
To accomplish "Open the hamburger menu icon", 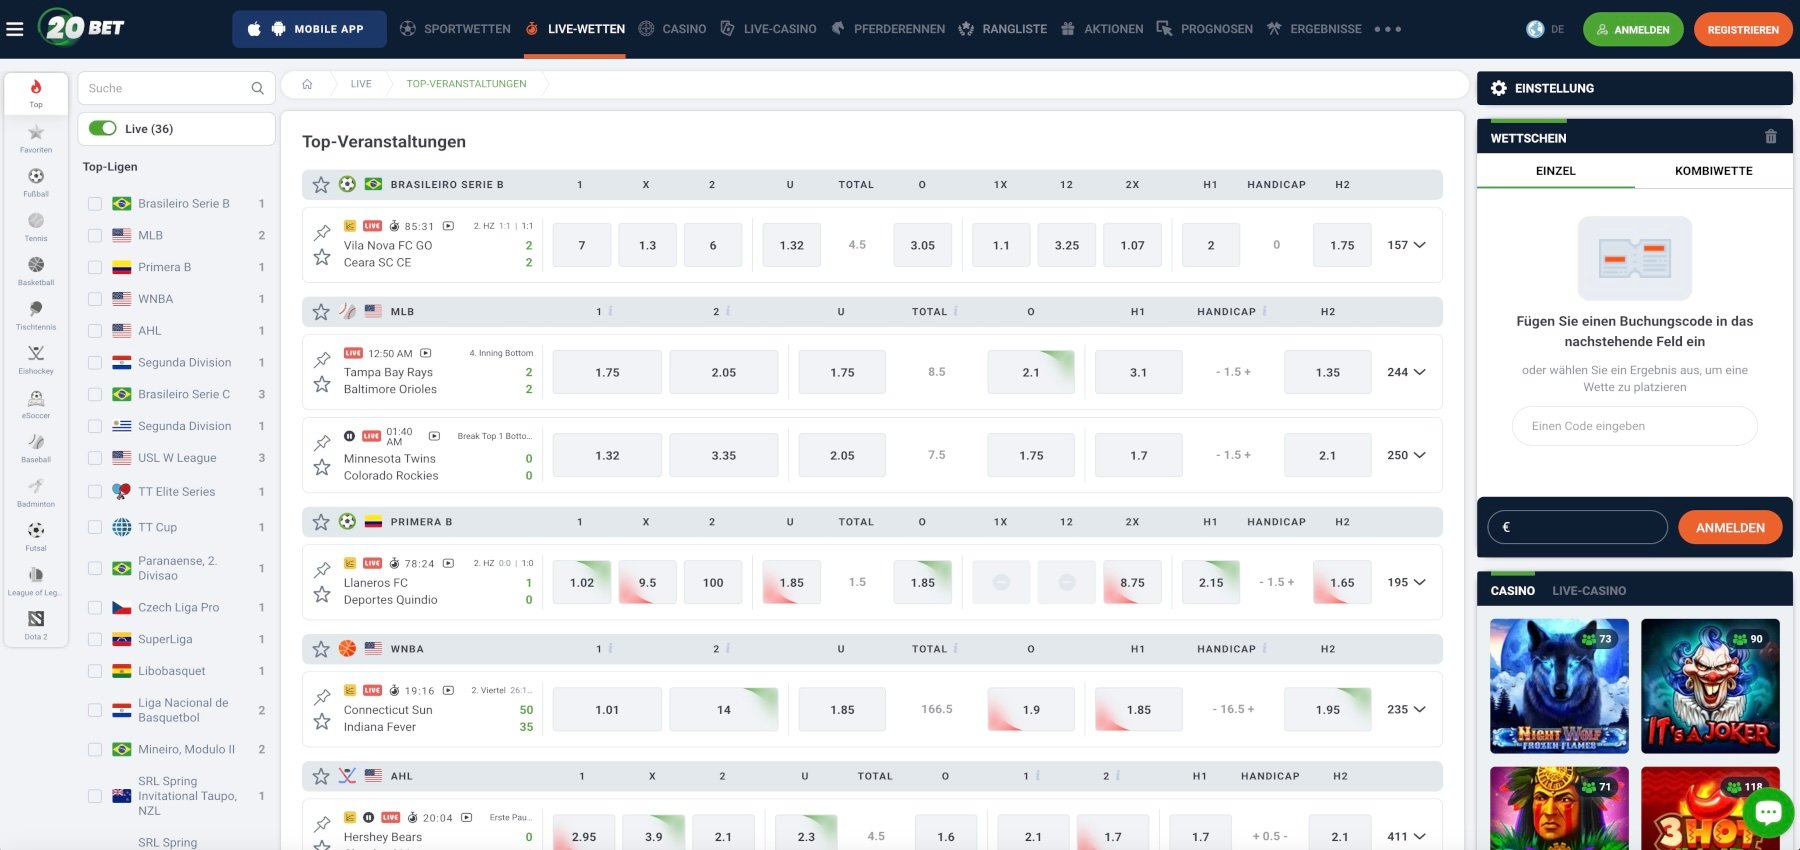I will tap(15, 29).
